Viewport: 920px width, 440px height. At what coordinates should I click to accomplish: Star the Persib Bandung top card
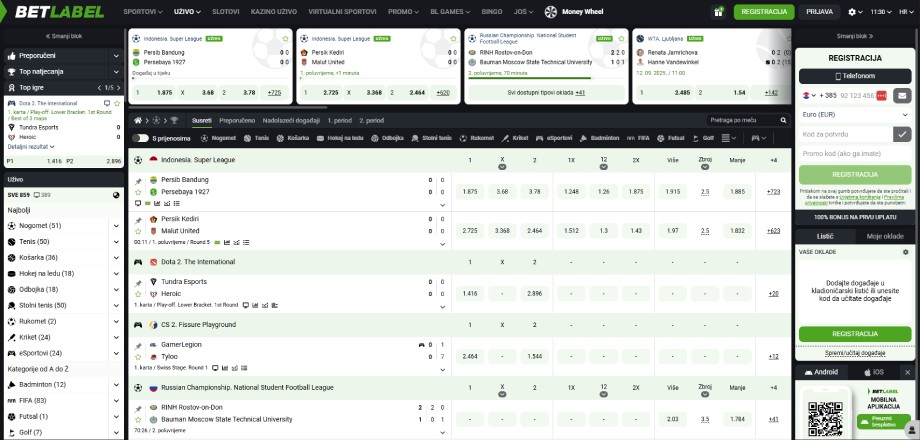pos(285,39)
